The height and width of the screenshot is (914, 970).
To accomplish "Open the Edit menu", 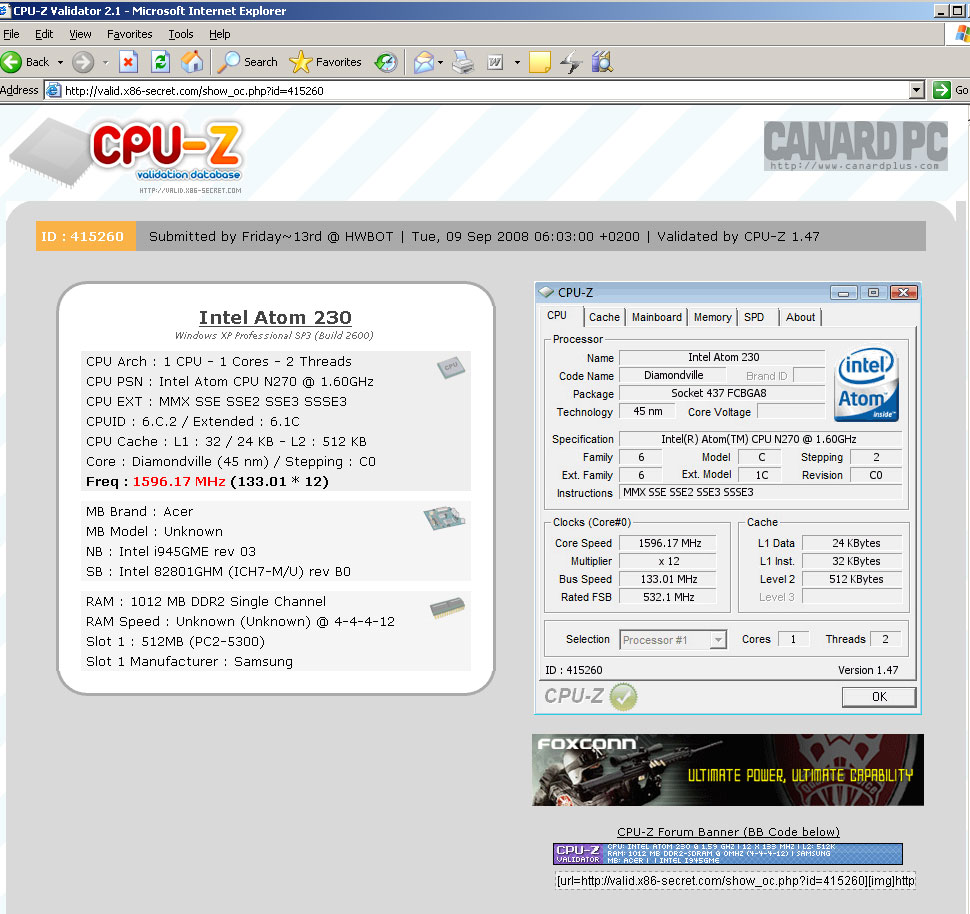I will tap(44, 34).
